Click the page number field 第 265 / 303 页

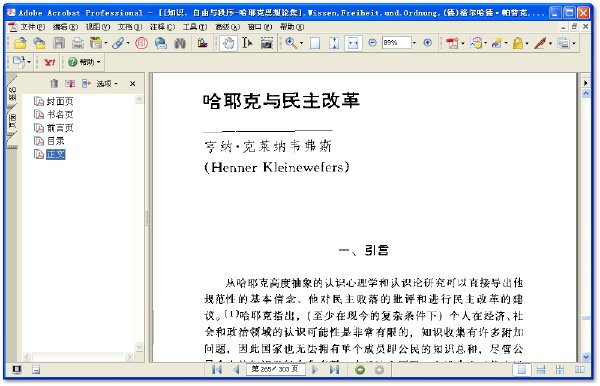276,370
